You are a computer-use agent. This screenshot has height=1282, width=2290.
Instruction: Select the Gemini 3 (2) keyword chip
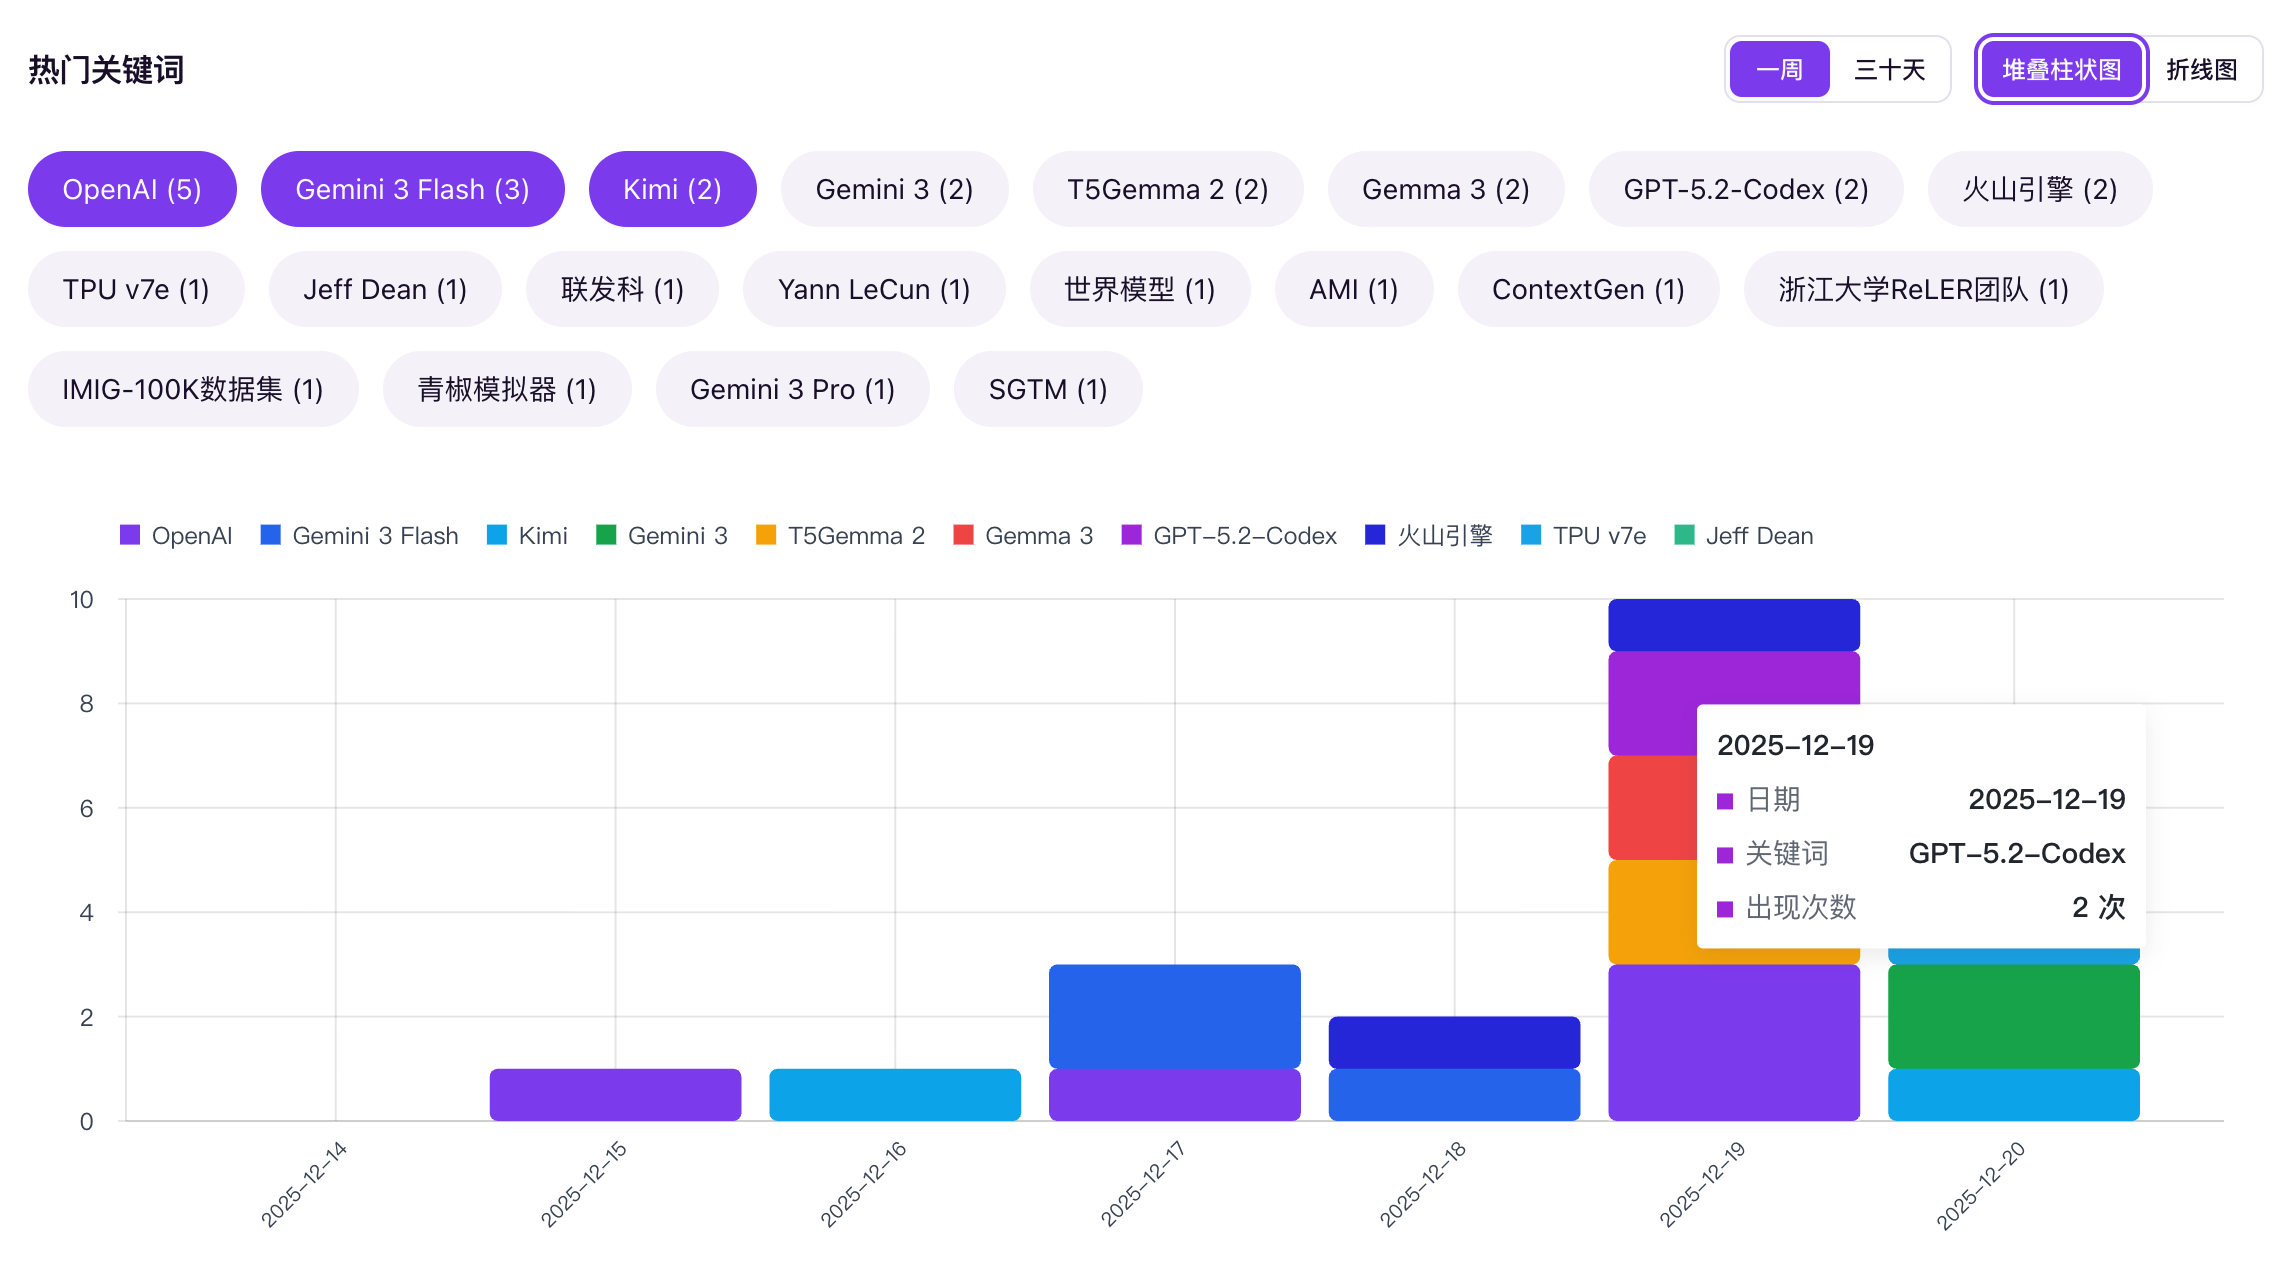tap(894, 190)
